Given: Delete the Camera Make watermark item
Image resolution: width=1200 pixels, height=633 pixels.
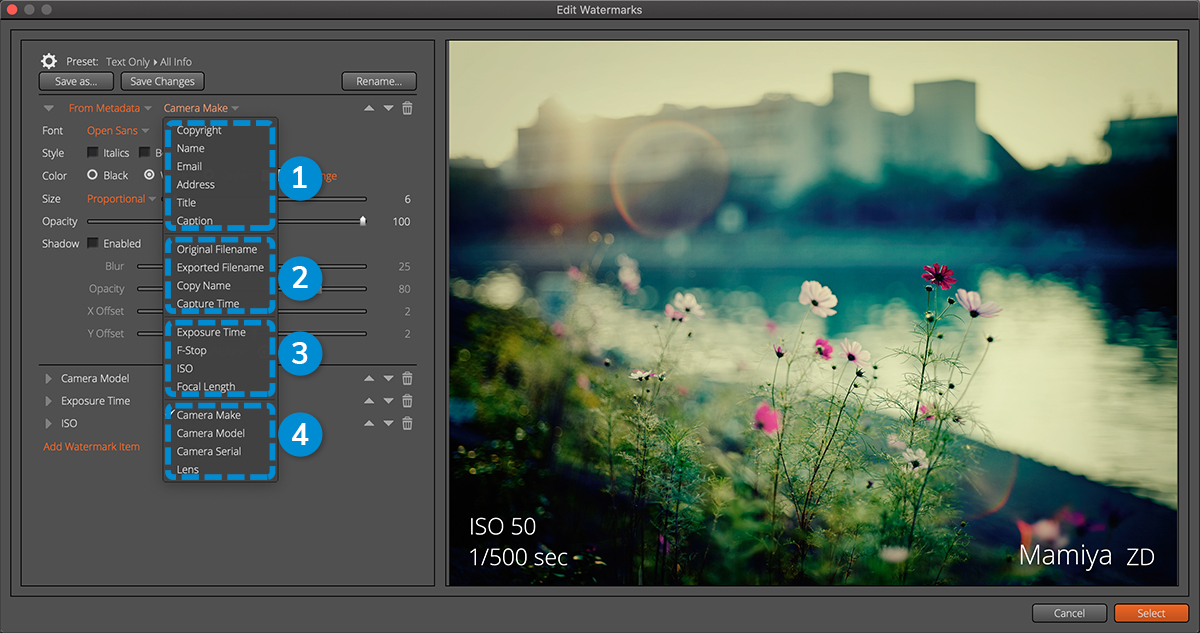Looking at the screenshot, I should pyautogui.click(x=407, y=108).
